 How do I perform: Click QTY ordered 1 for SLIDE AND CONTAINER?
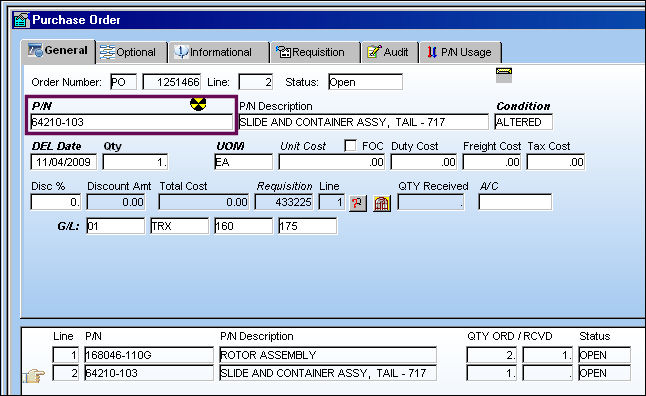[492, 373]
